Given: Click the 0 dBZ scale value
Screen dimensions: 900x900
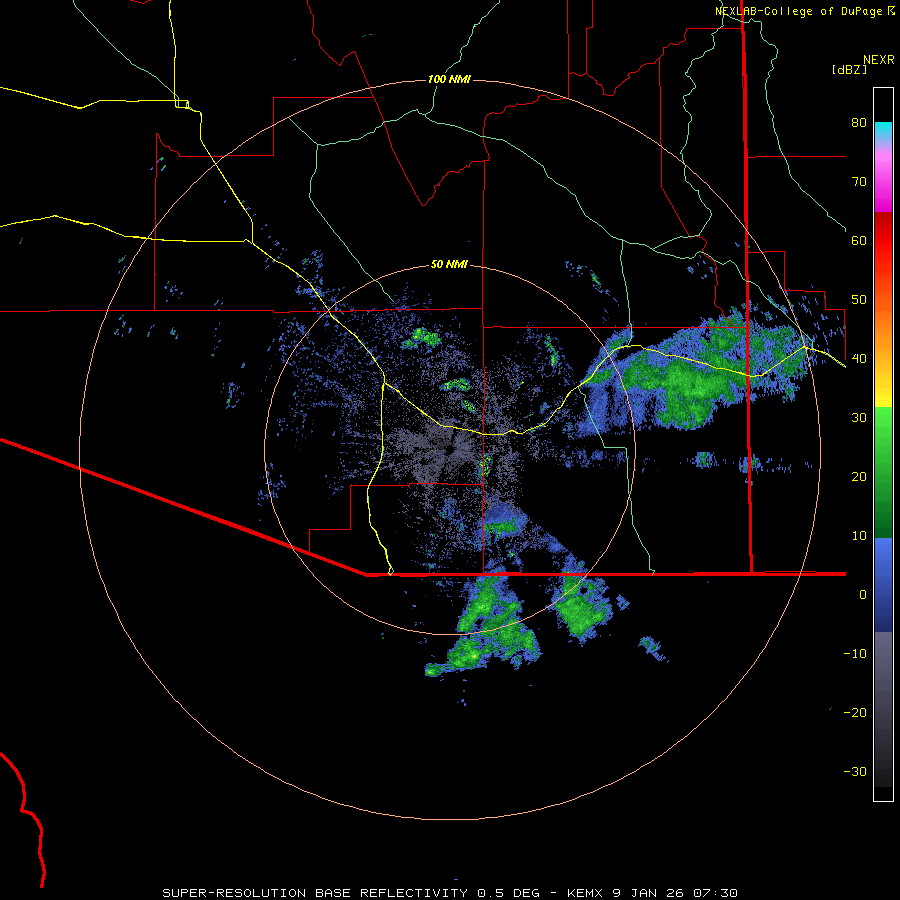Looking at the screenshot, I should coord(863,595).
